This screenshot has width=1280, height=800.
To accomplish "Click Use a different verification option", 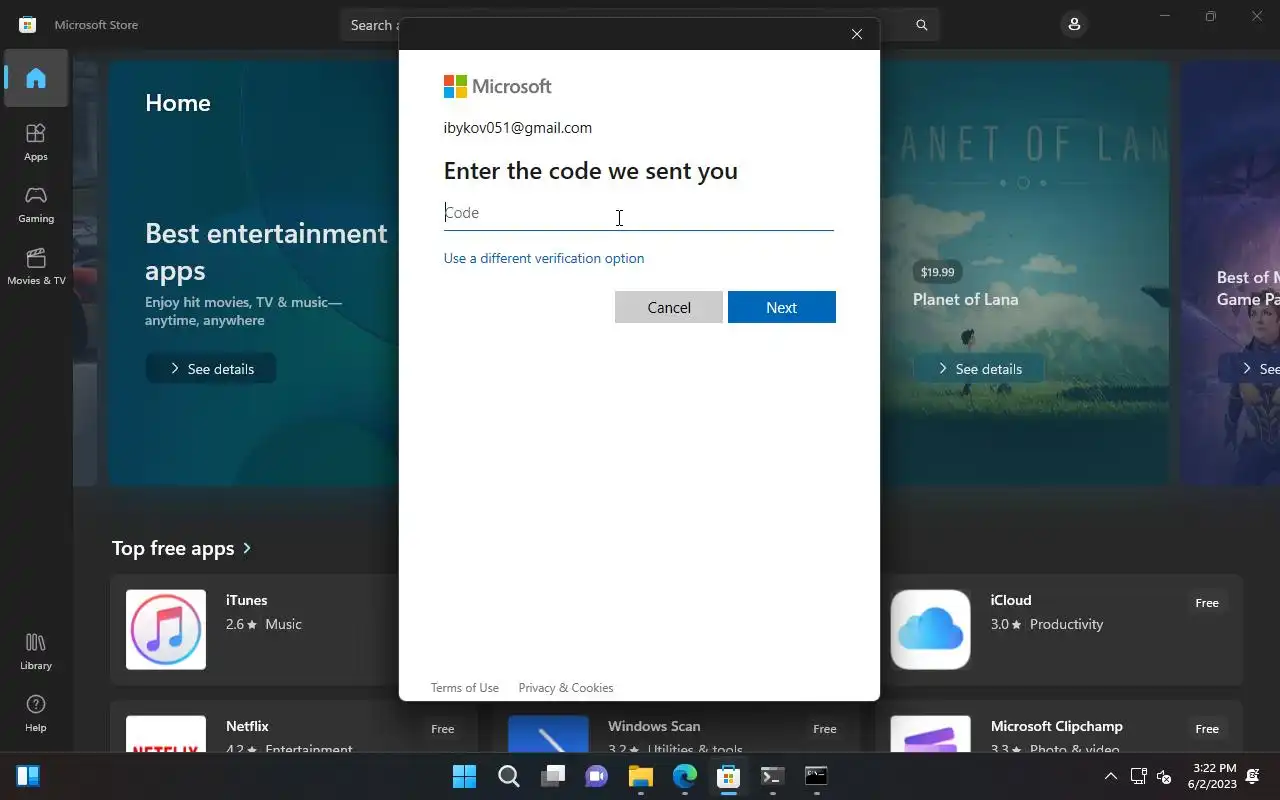I will click(544, 258).
